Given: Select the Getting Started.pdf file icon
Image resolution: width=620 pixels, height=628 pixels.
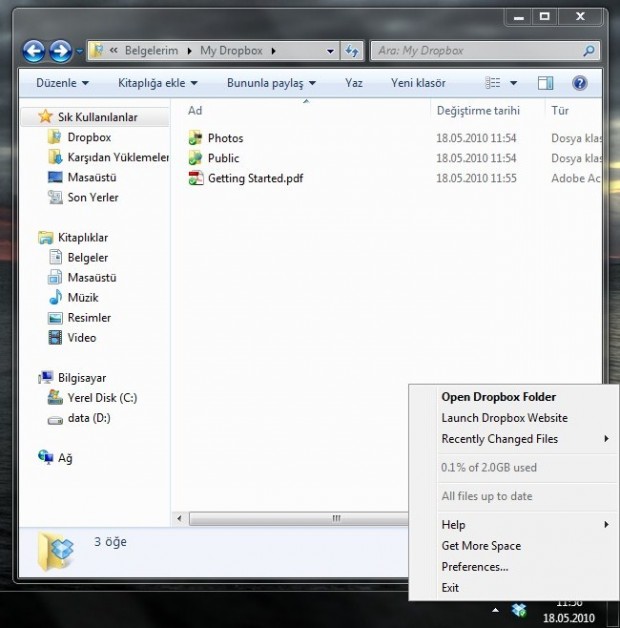Looking at the screenshot, I should (195, 178).
